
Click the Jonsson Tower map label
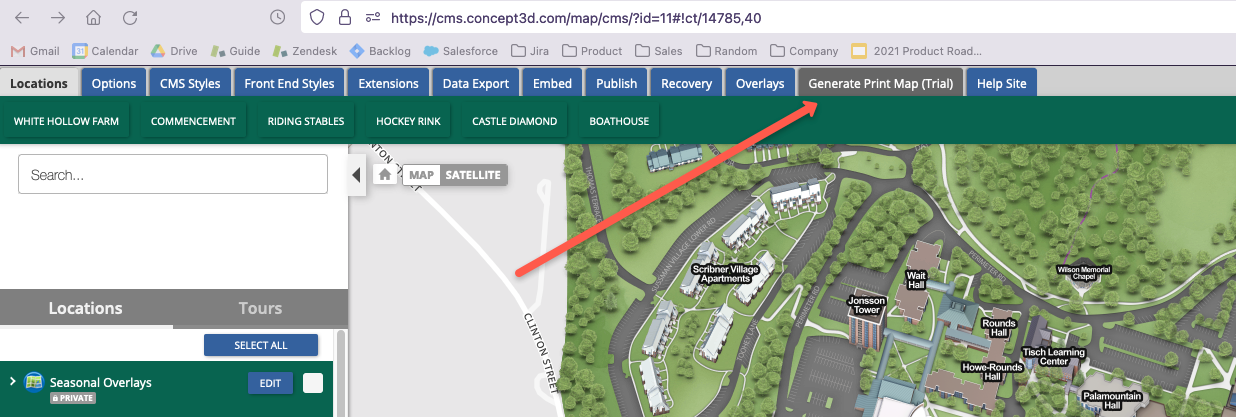[x=867, y=305]
